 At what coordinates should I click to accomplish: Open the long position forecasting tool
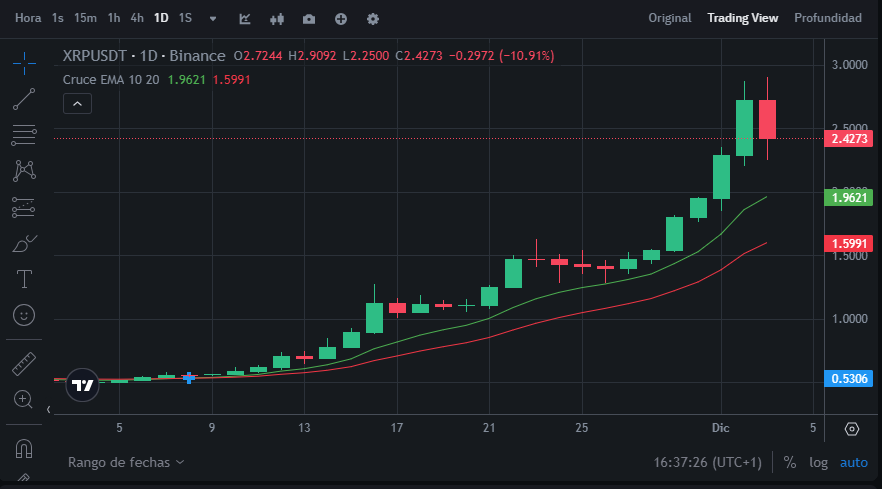(24, 207)
